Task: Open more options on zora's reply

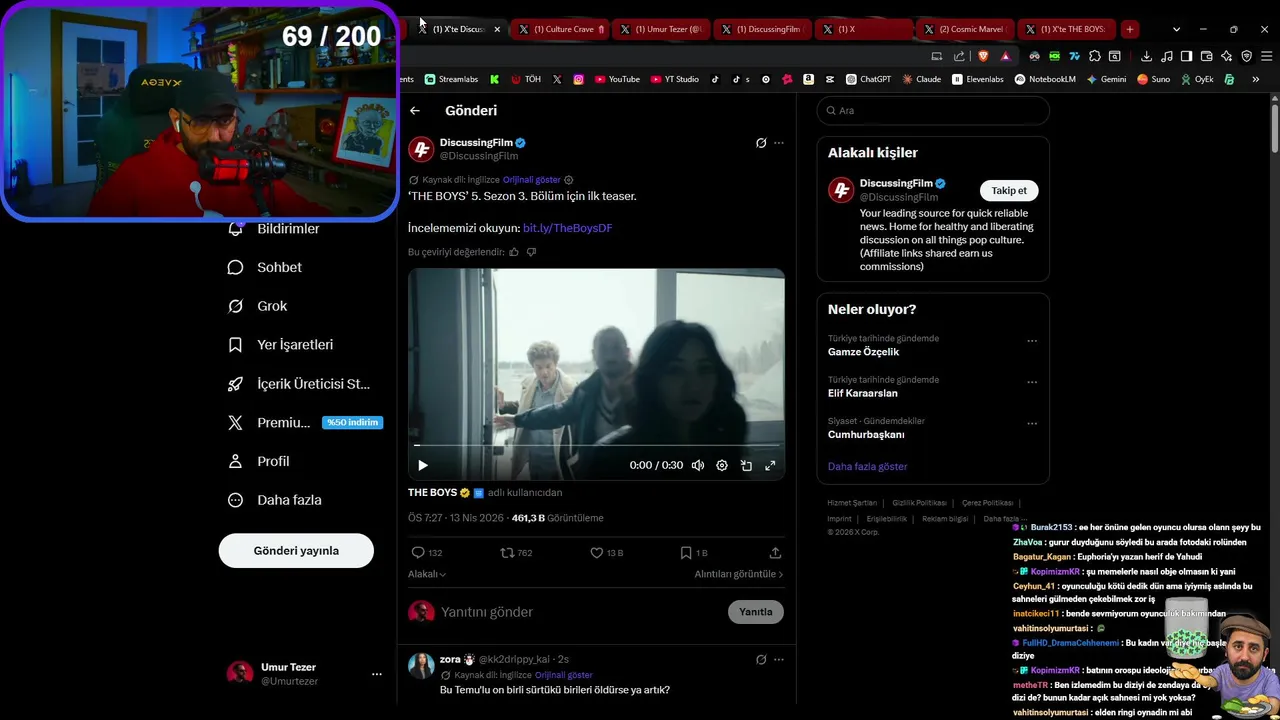Action: 779,659
